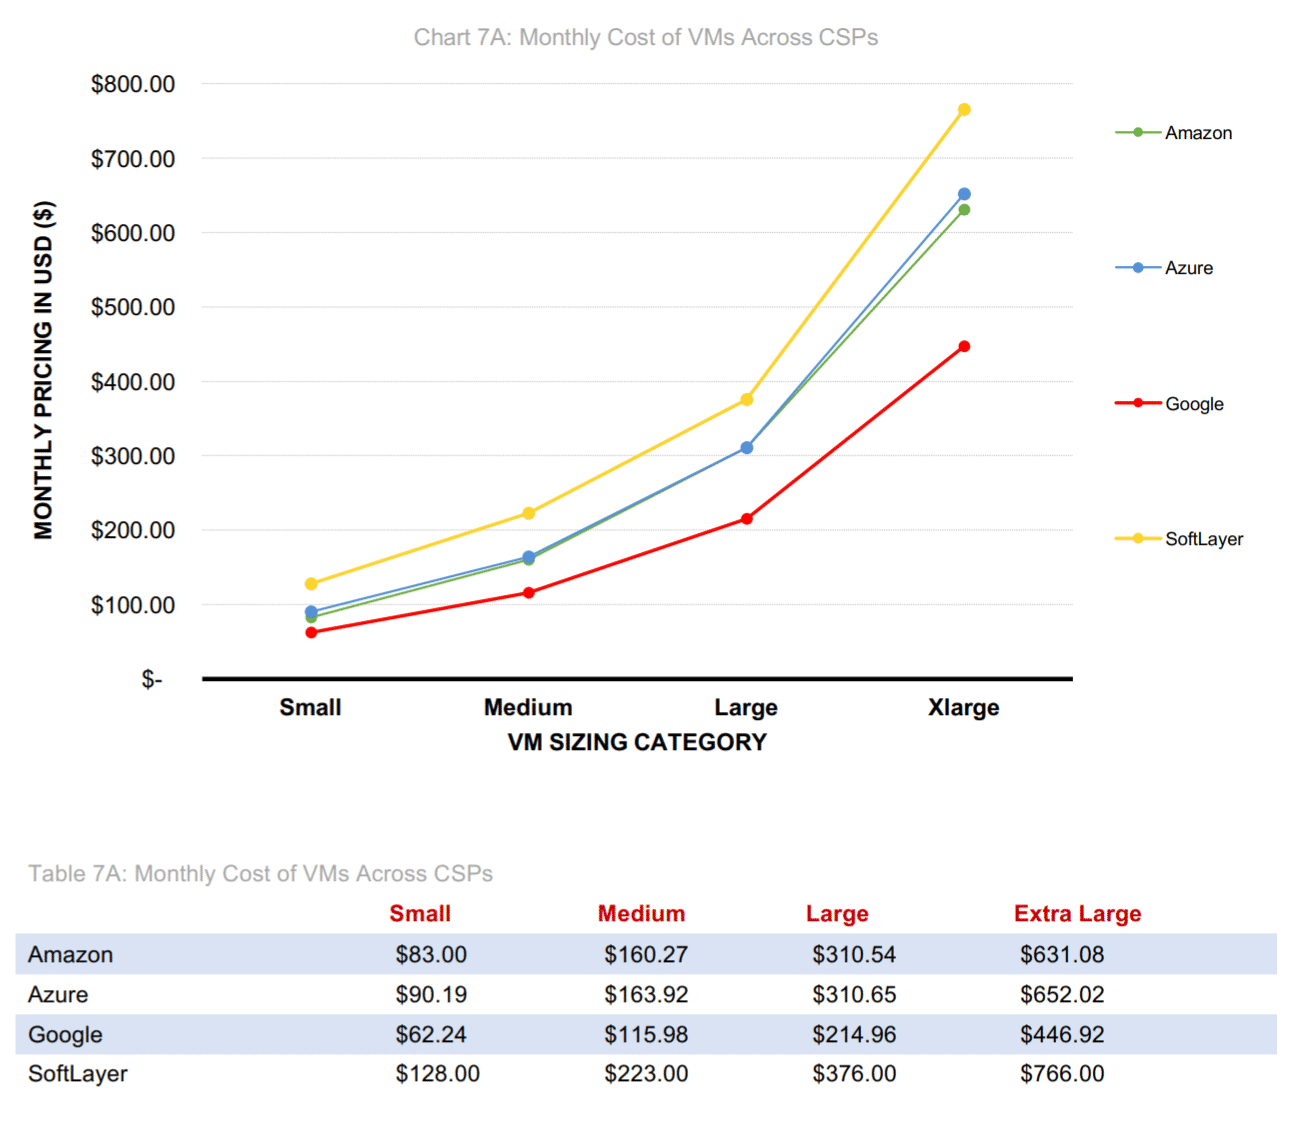Select the Azure legend entry
Screen dimensions: 1297x1139
1164,268
